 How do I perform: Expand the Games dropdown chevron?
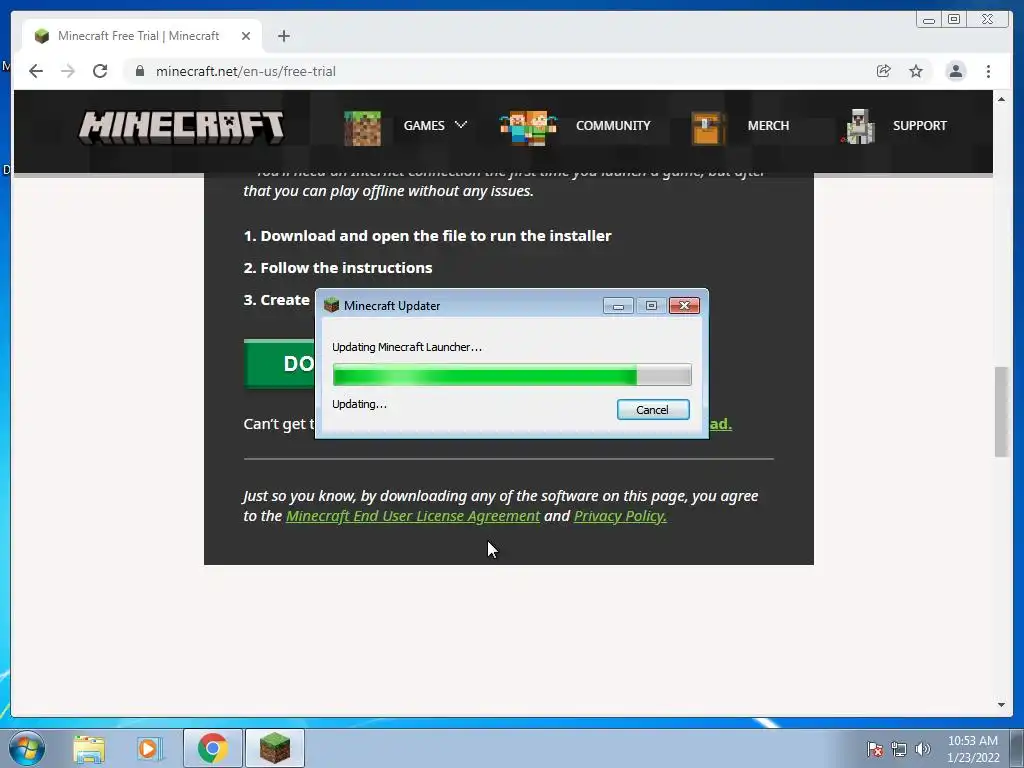pyautogui.click(x=461, y=125)
